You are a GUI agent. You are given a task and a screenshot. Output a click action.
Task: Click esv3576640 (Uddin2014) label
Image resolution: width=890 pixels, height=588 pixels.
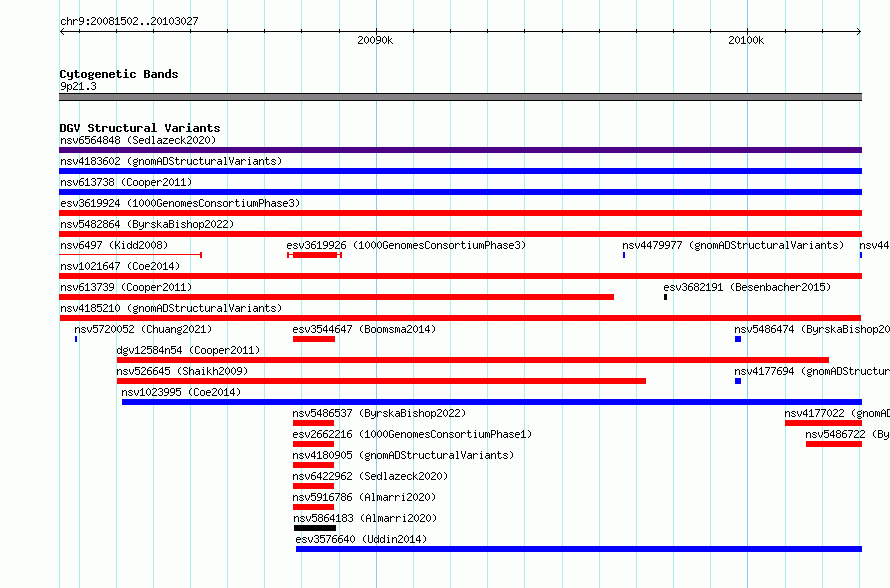click(x=361, y=539)
